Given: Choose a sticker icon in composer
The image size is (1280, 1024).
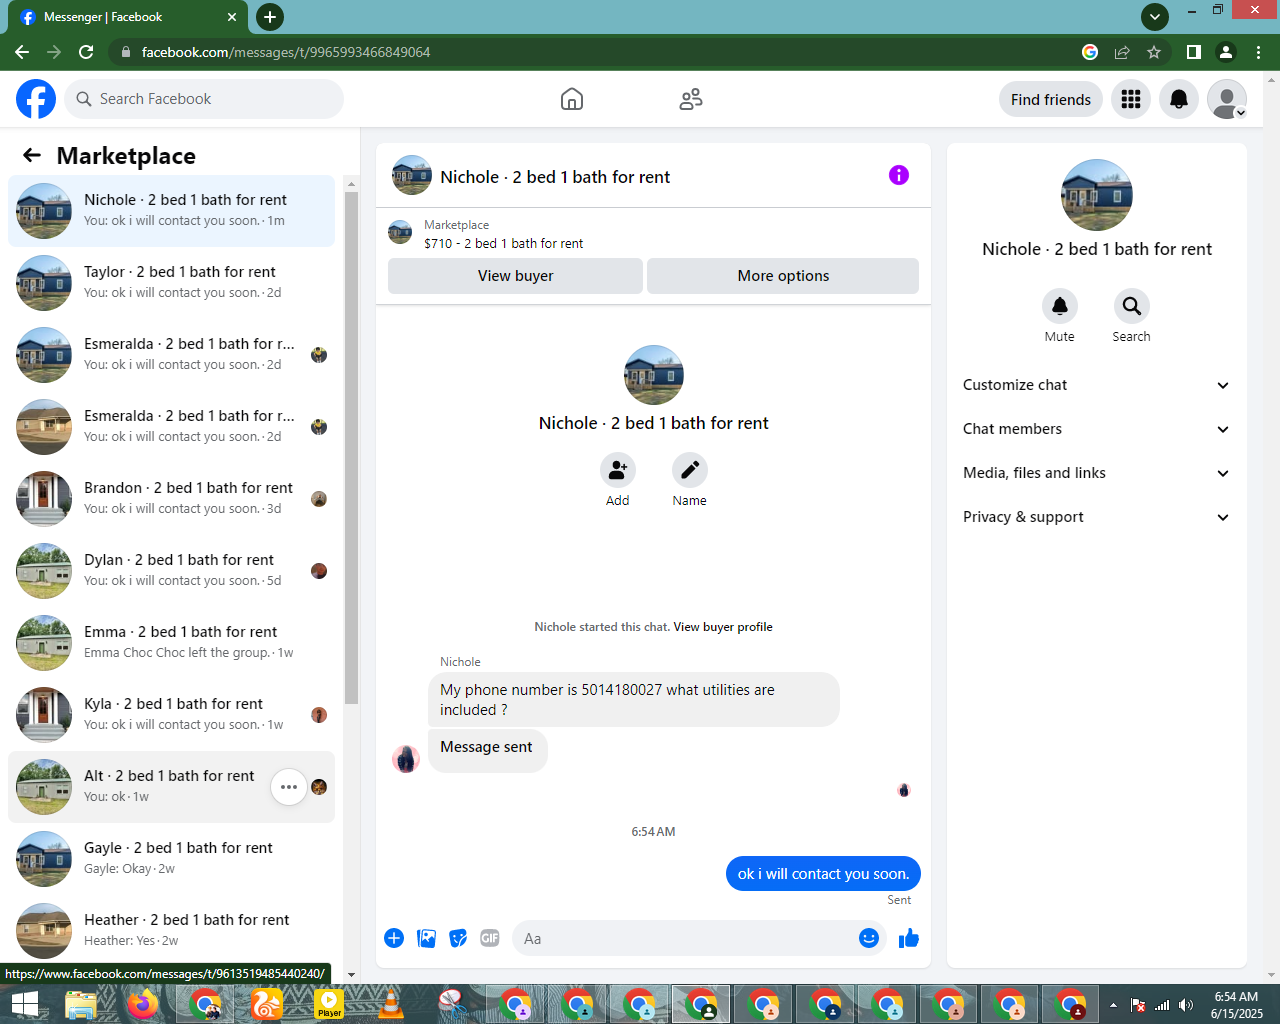Looking at the screenshot, I should click(458, 938).
